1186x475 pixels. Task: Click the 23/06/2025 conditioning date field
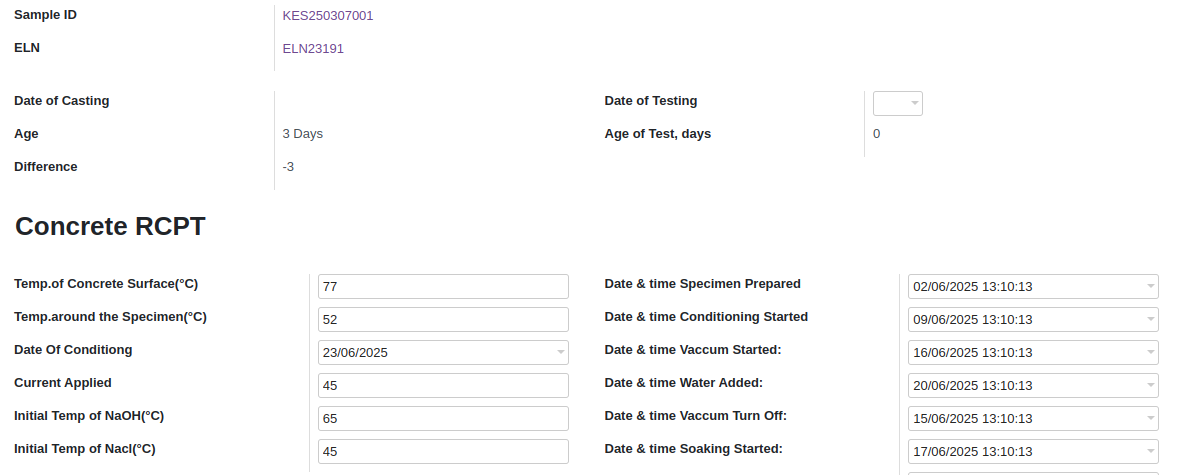tap(443, 352)
